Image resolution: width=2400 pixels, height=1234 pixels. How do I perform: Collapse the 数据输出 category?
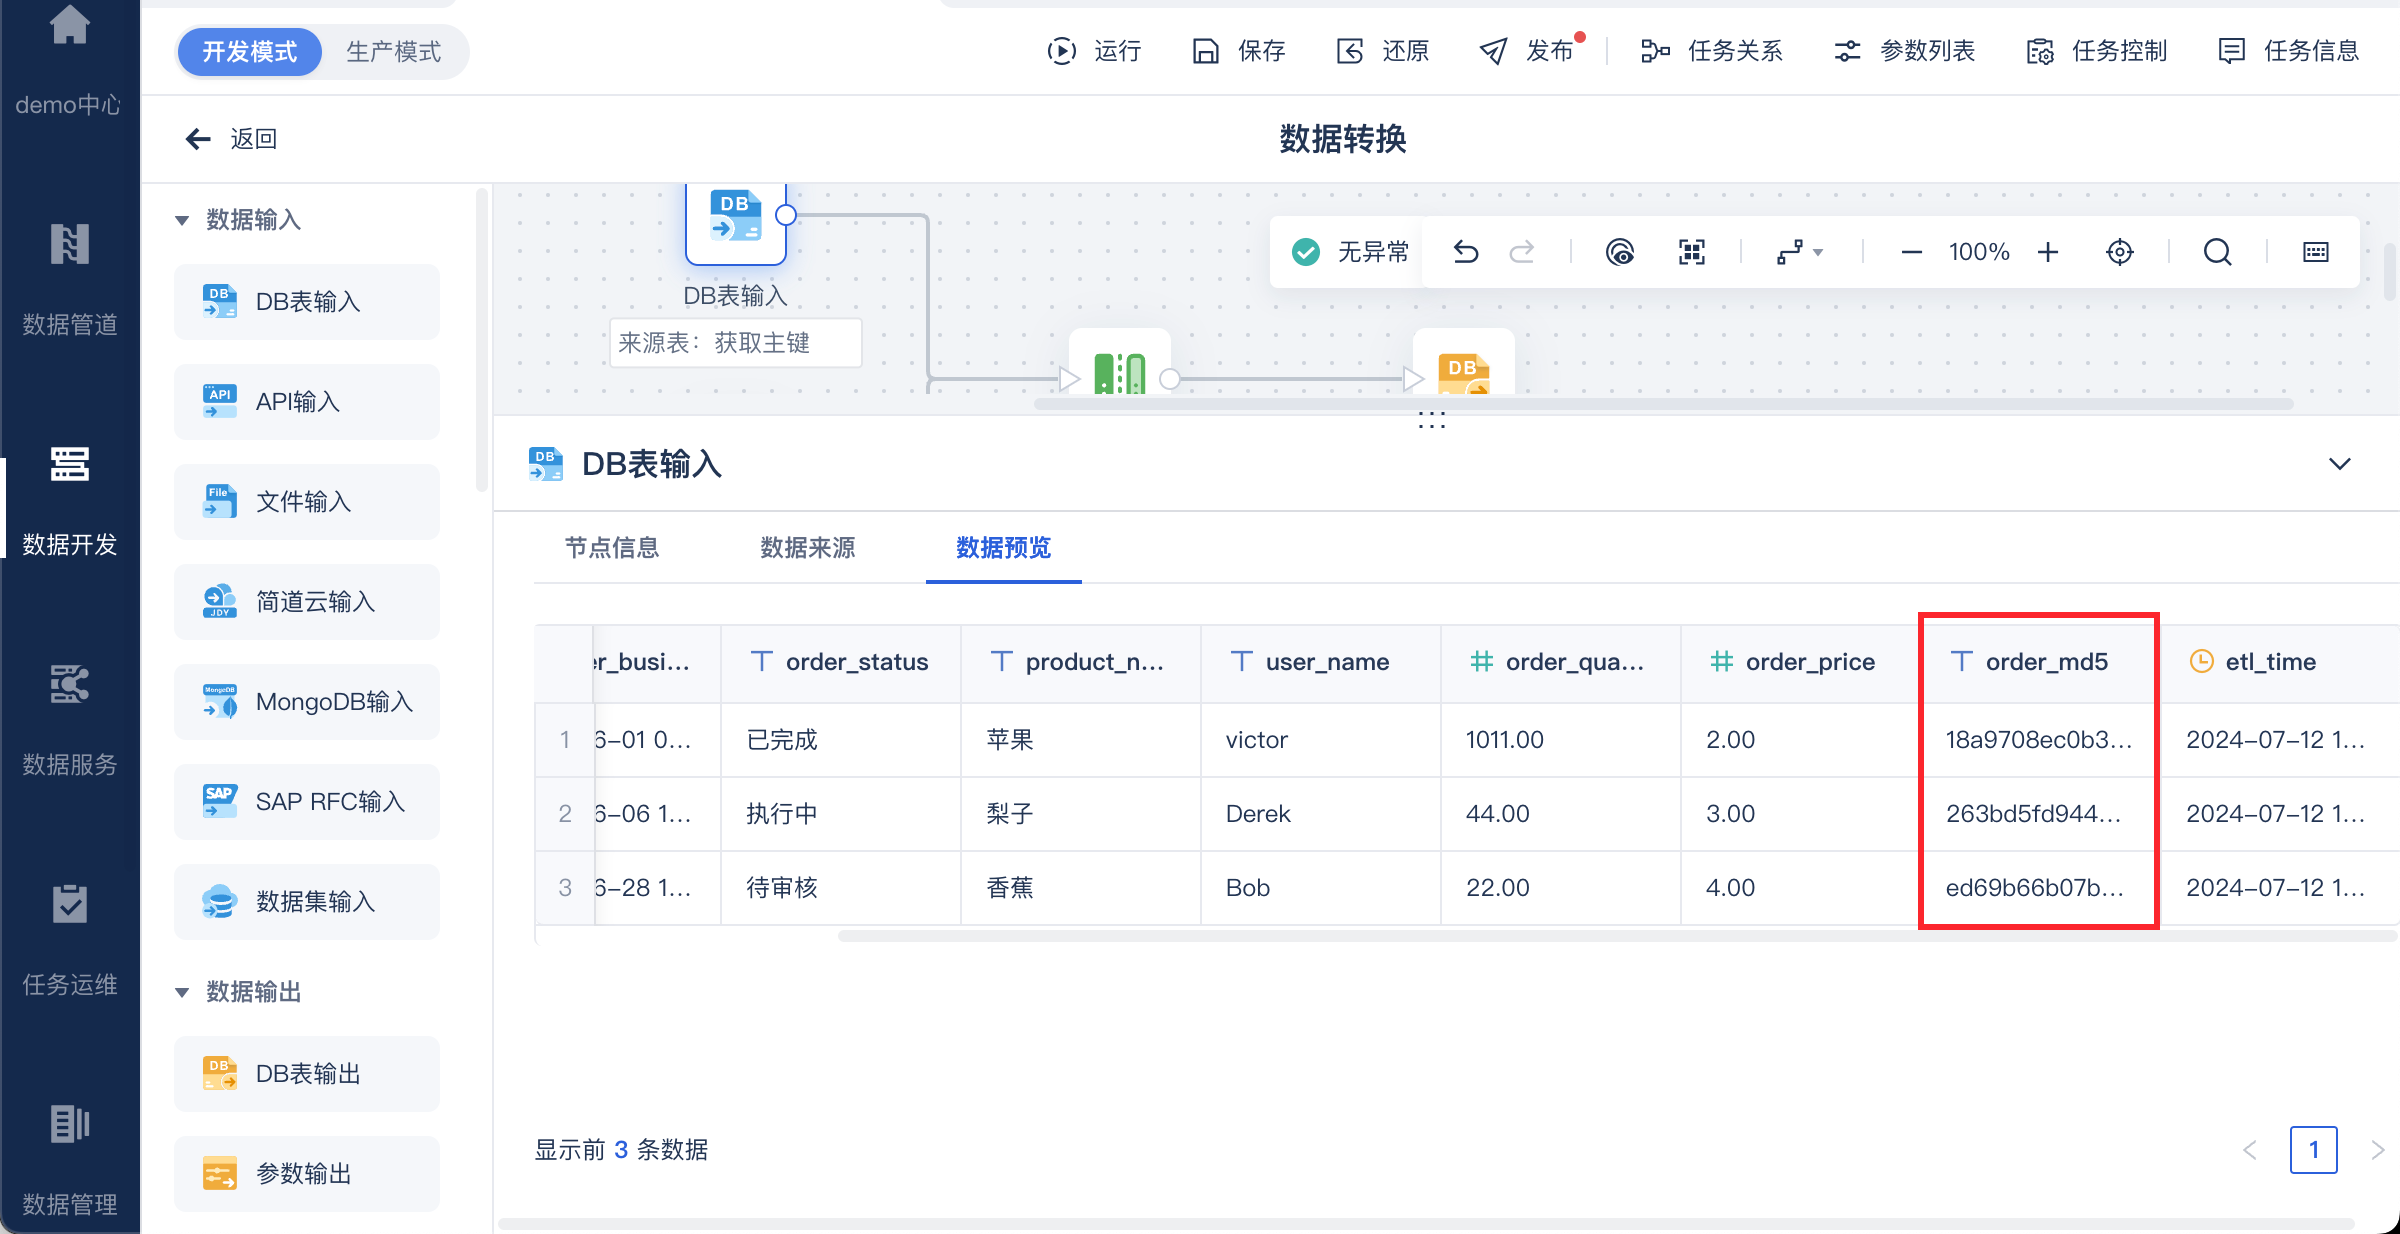click(x=182, y=992)
